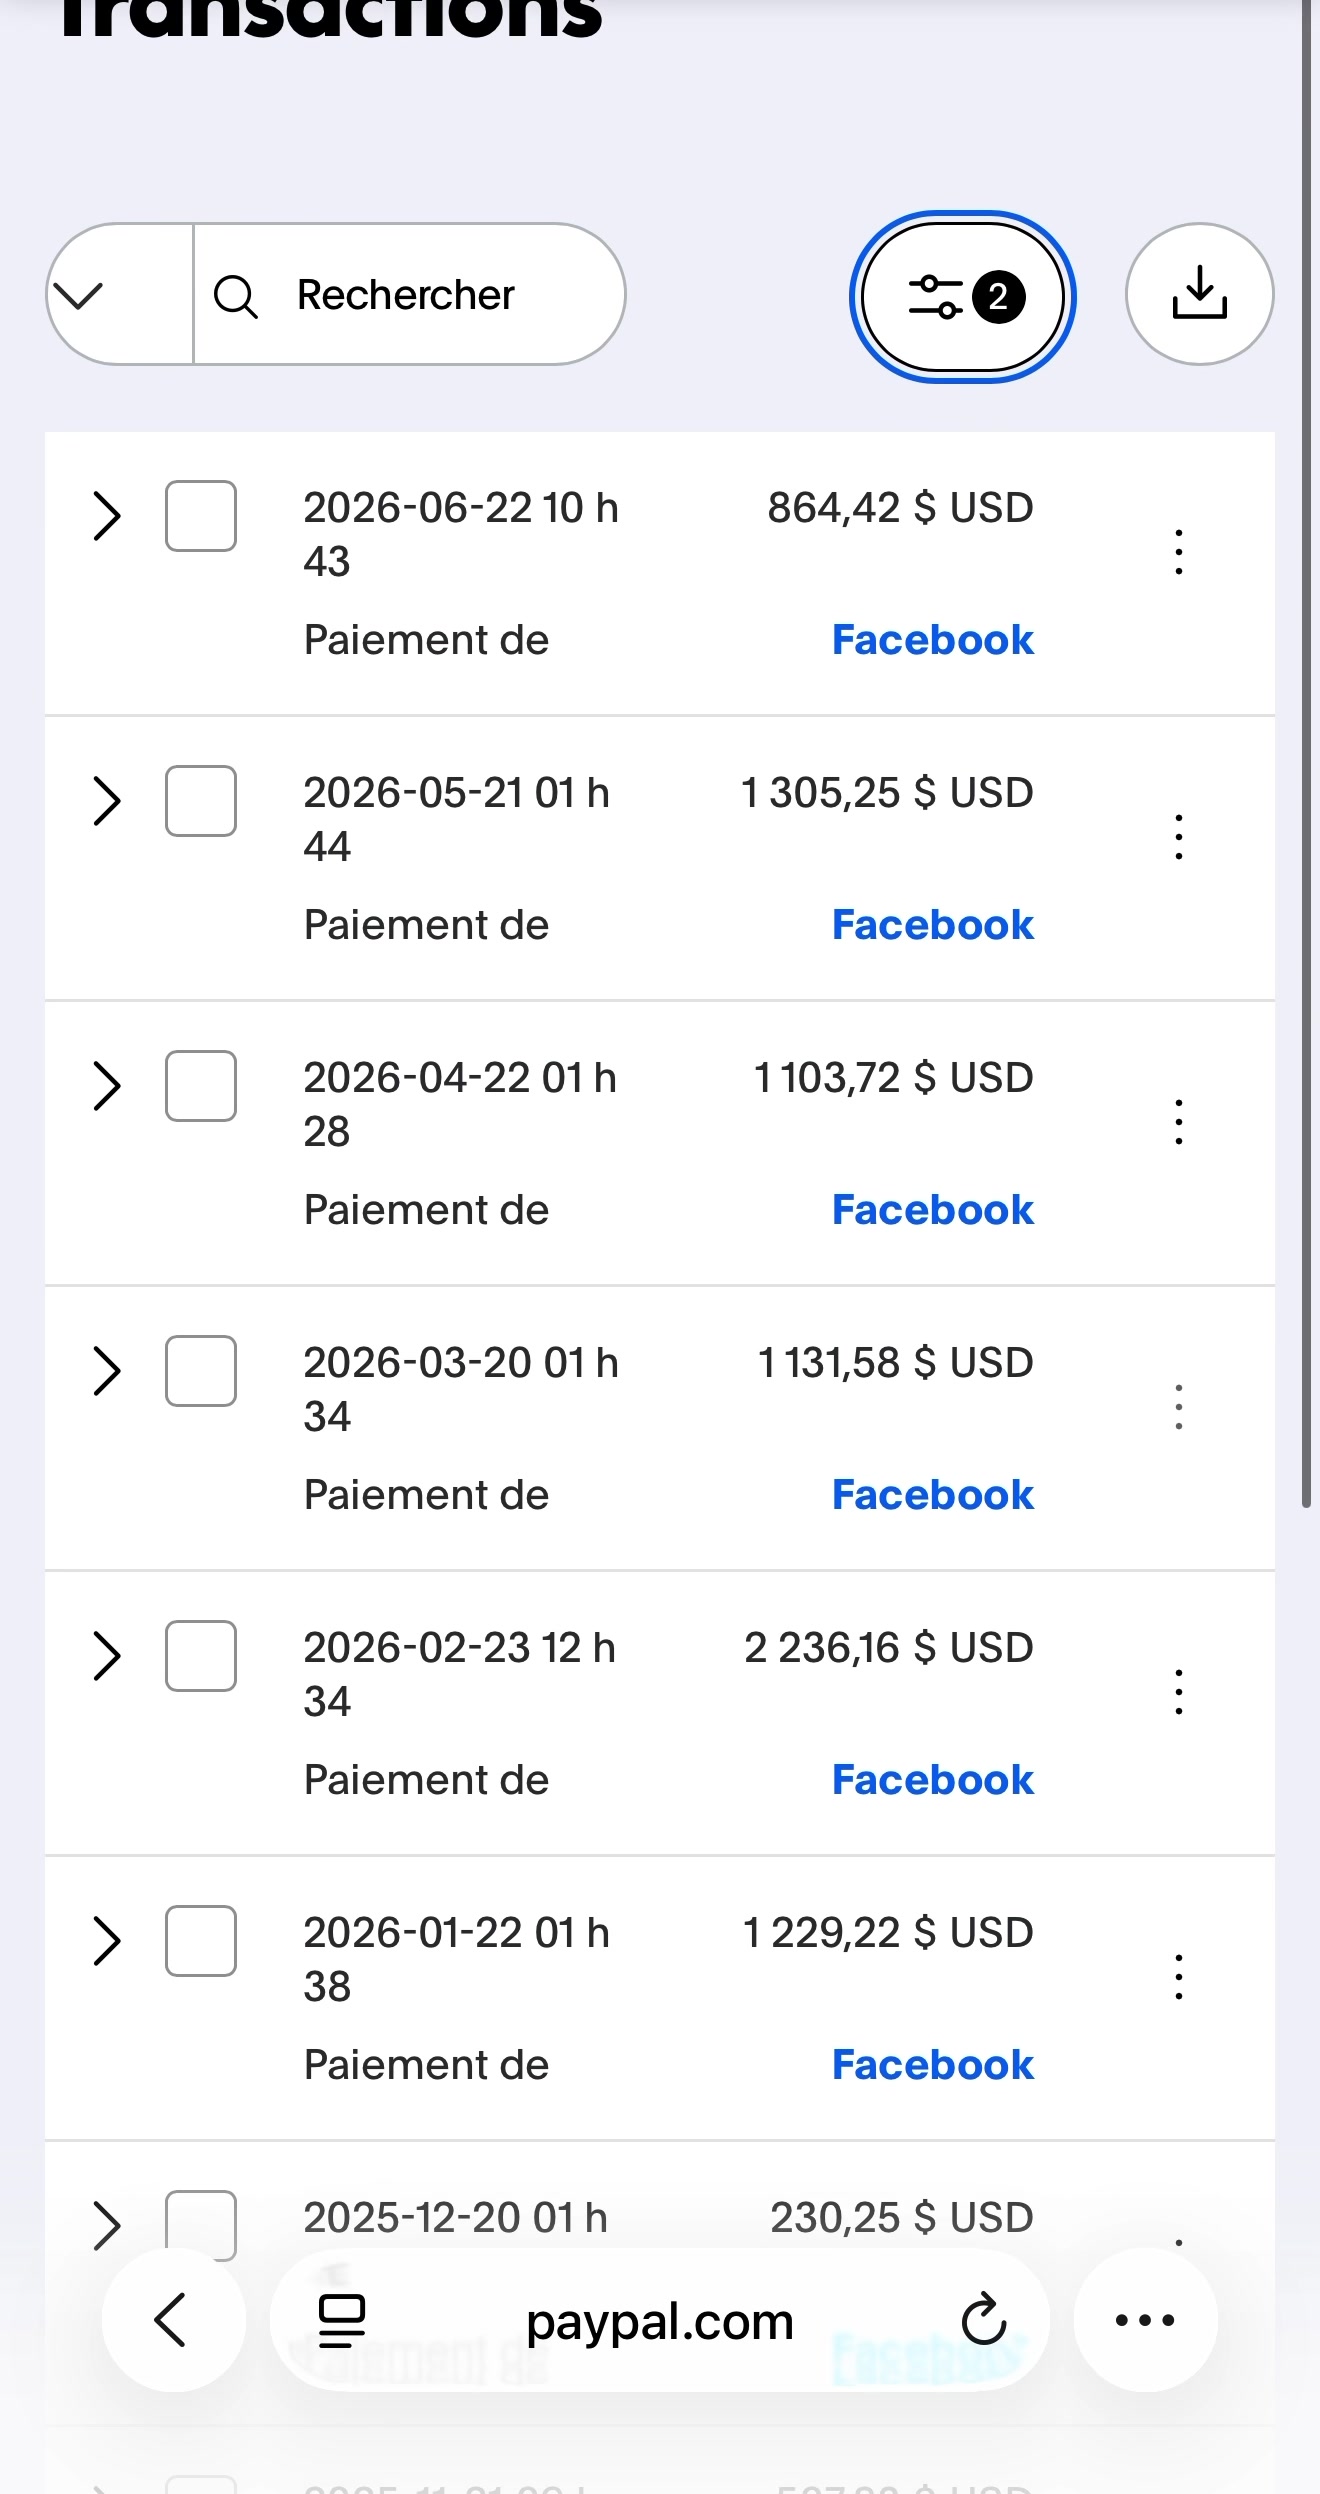Select checkbox for 2026-04-22 transaction
Image resolution: width=1320 pixels, height=2494 pixels.
tap(201, 1086)
